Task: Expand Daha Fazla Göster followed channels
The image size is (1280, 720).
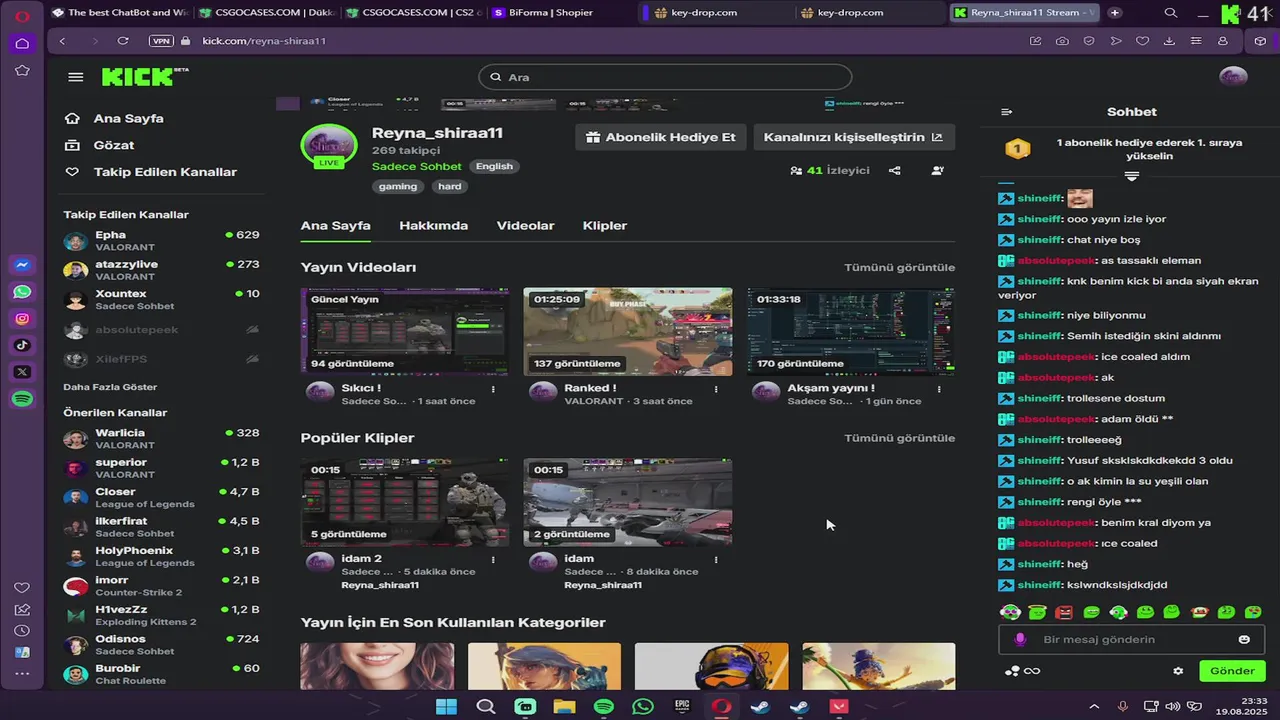Action: 110,387
